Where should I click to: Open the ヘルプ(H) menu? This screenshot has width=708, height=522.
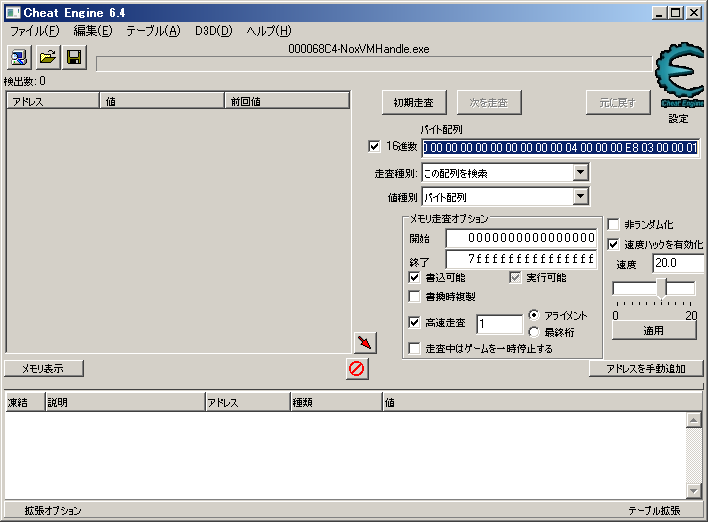[x=269, y=31]
